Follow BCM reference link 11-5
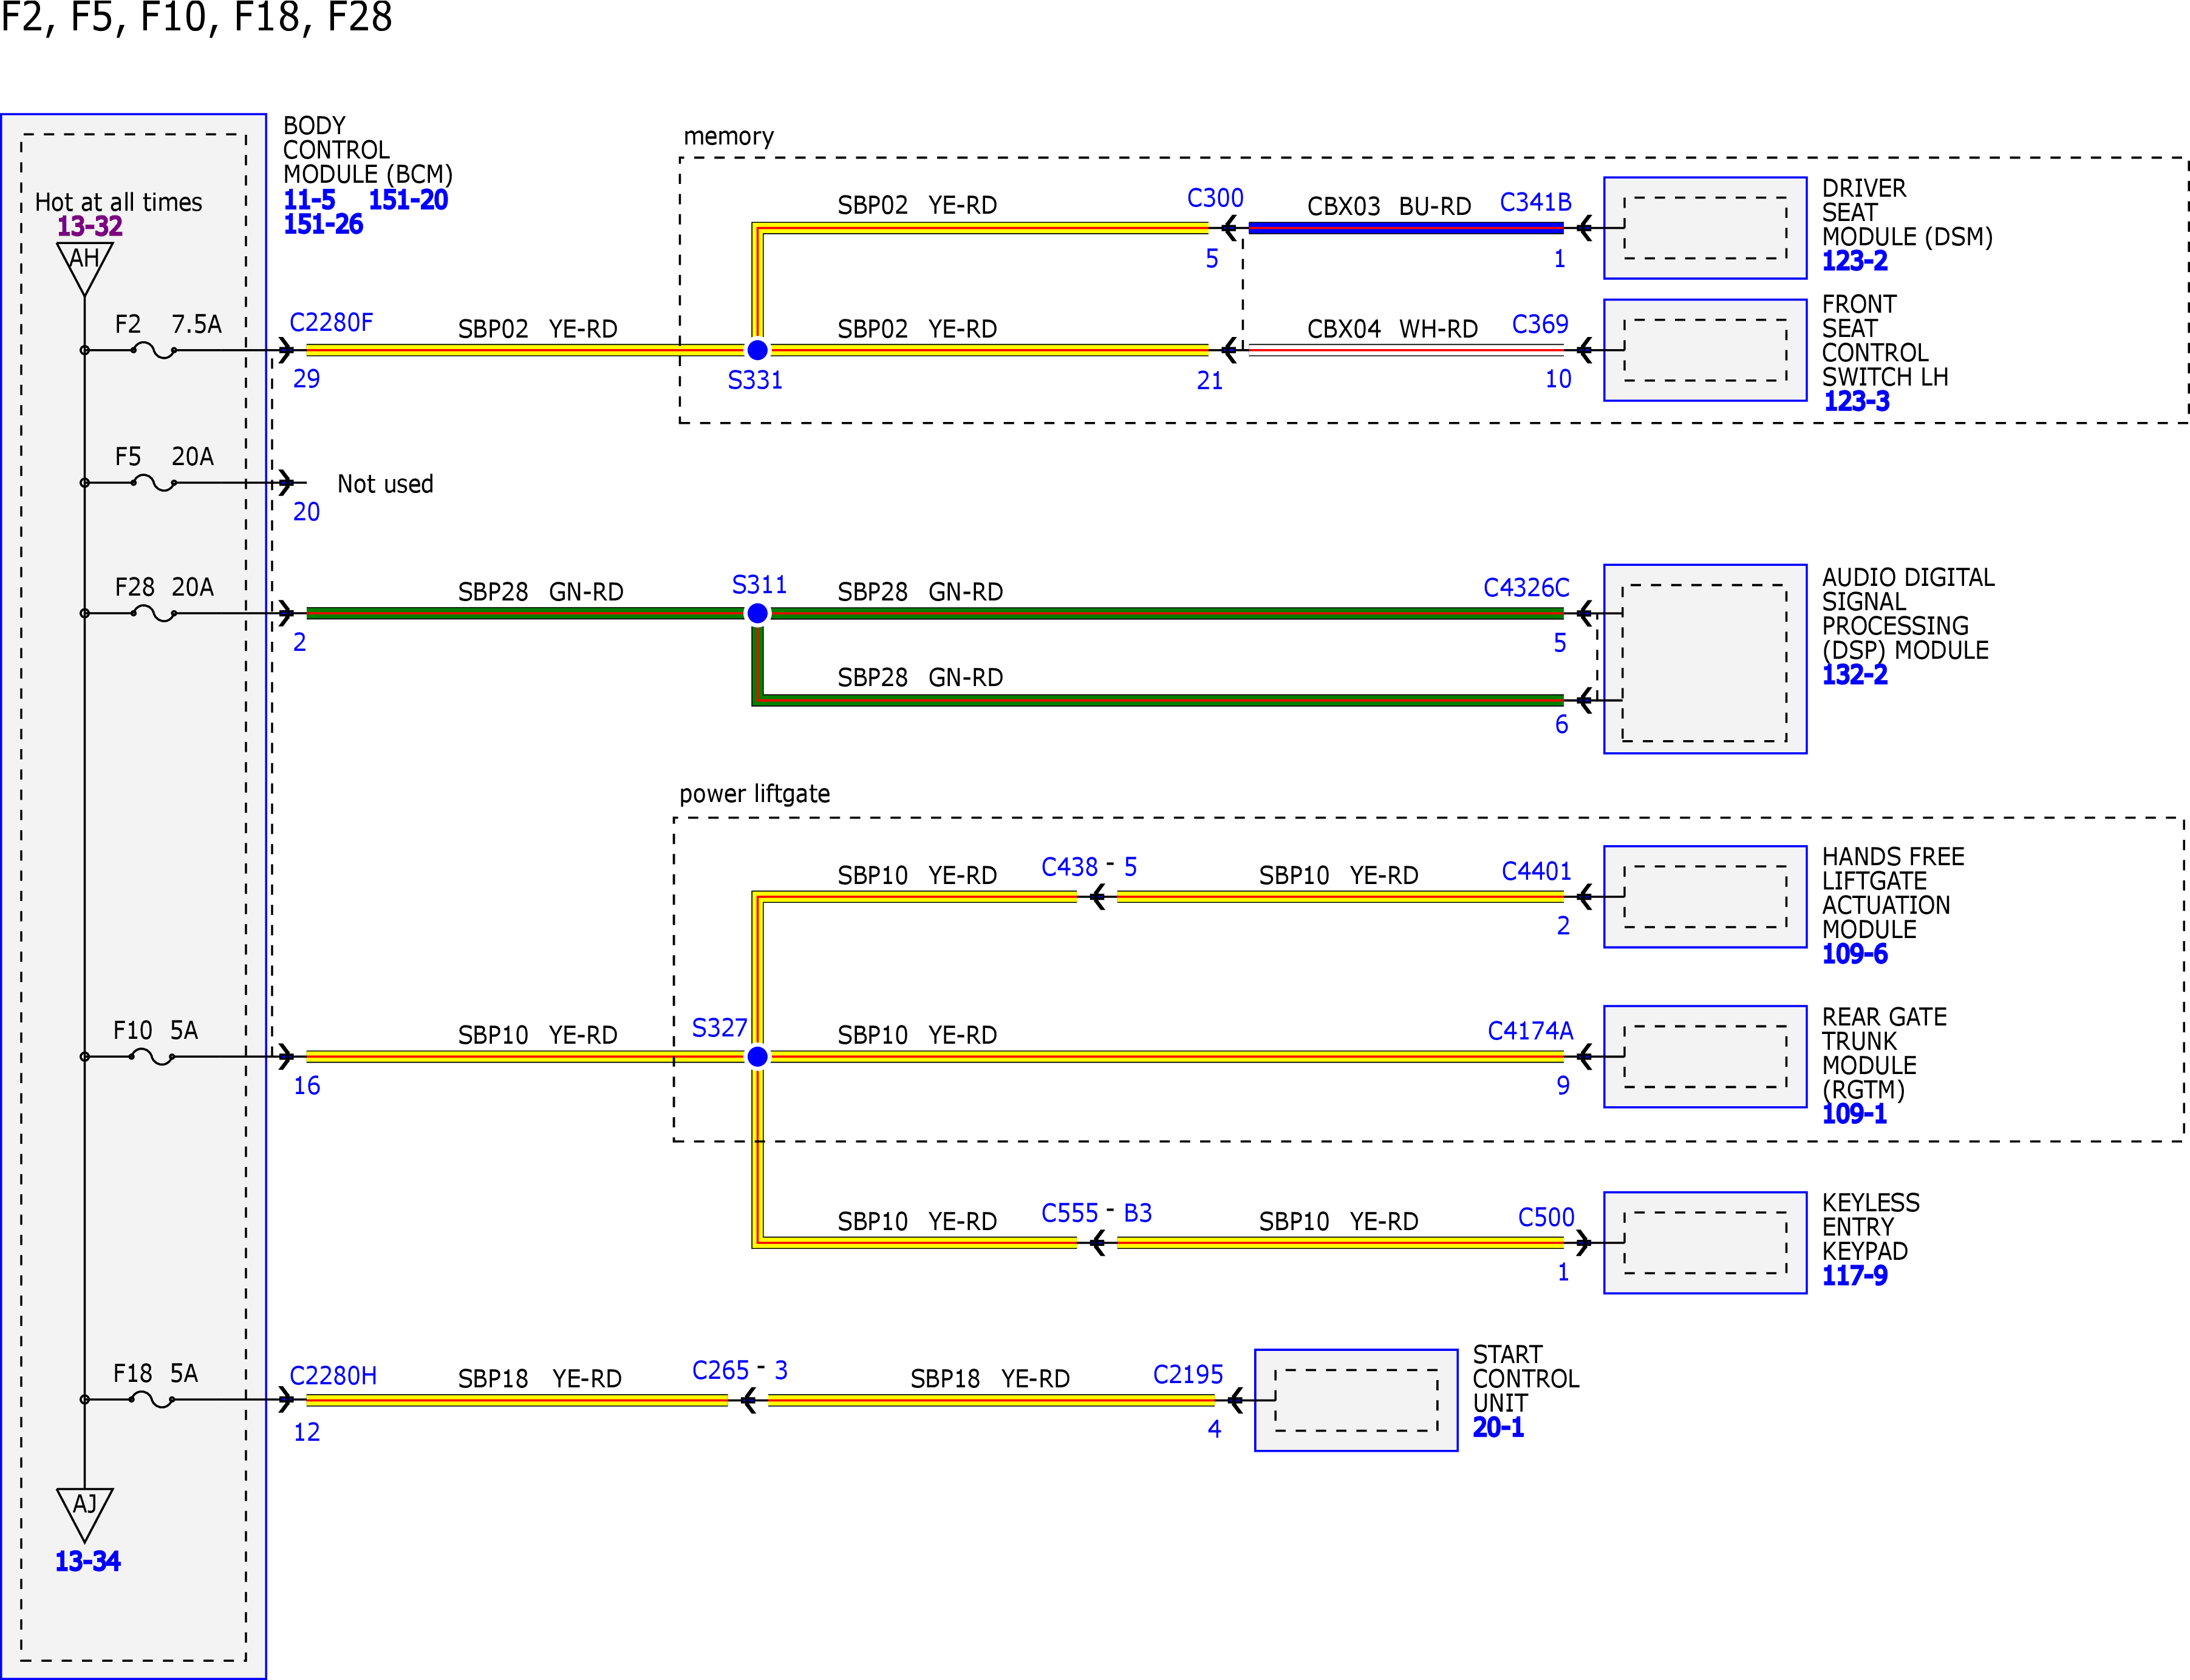 309,200
